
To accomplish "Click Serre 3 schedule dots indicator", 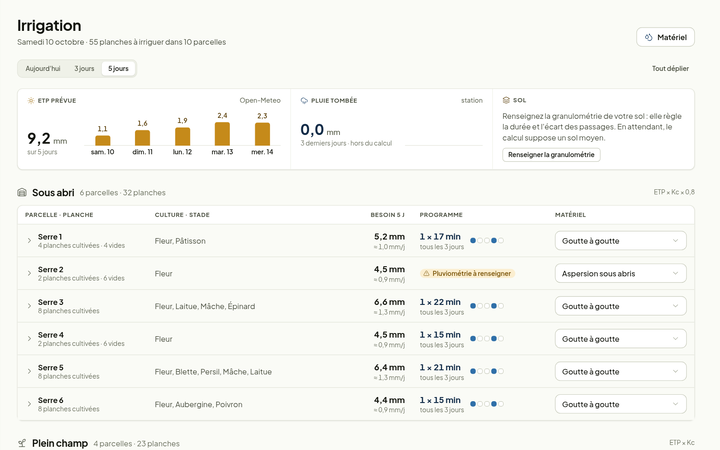I will tap(487, 305).
